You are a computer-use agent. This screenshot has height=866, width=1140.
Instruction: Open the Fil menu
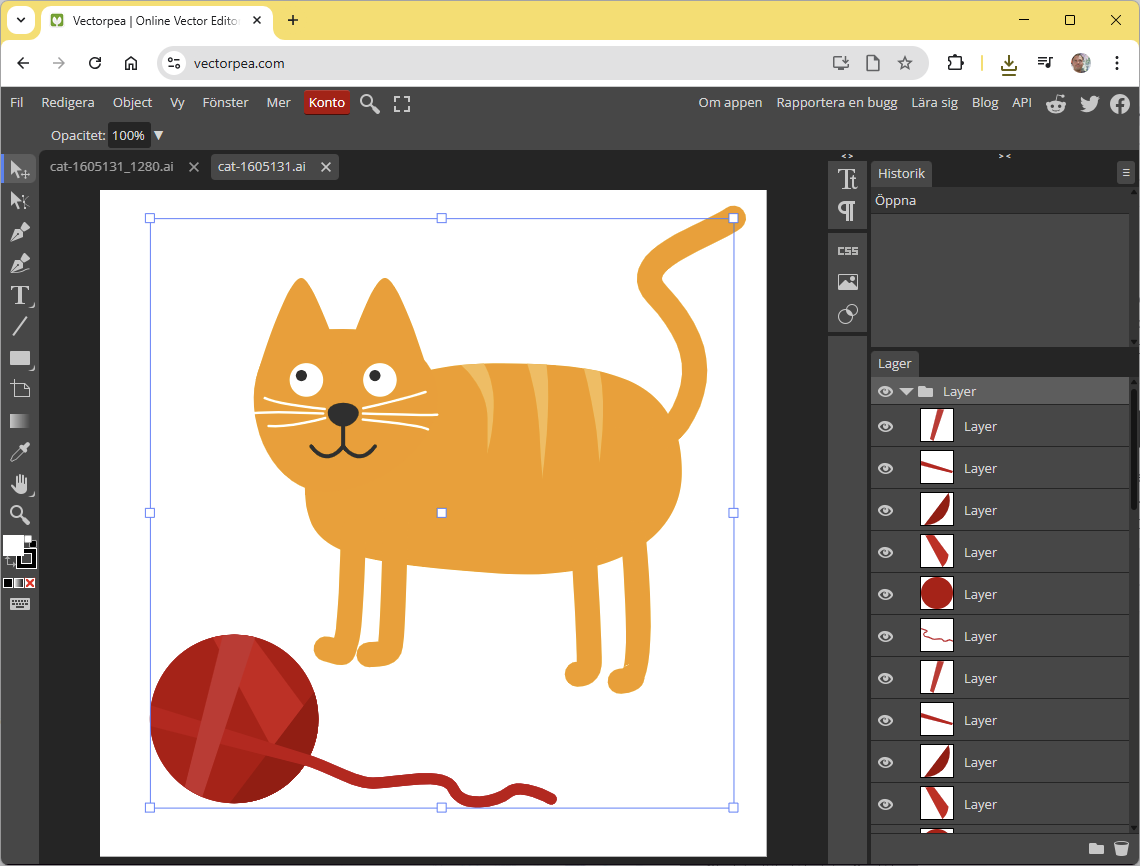coord(16,102)
